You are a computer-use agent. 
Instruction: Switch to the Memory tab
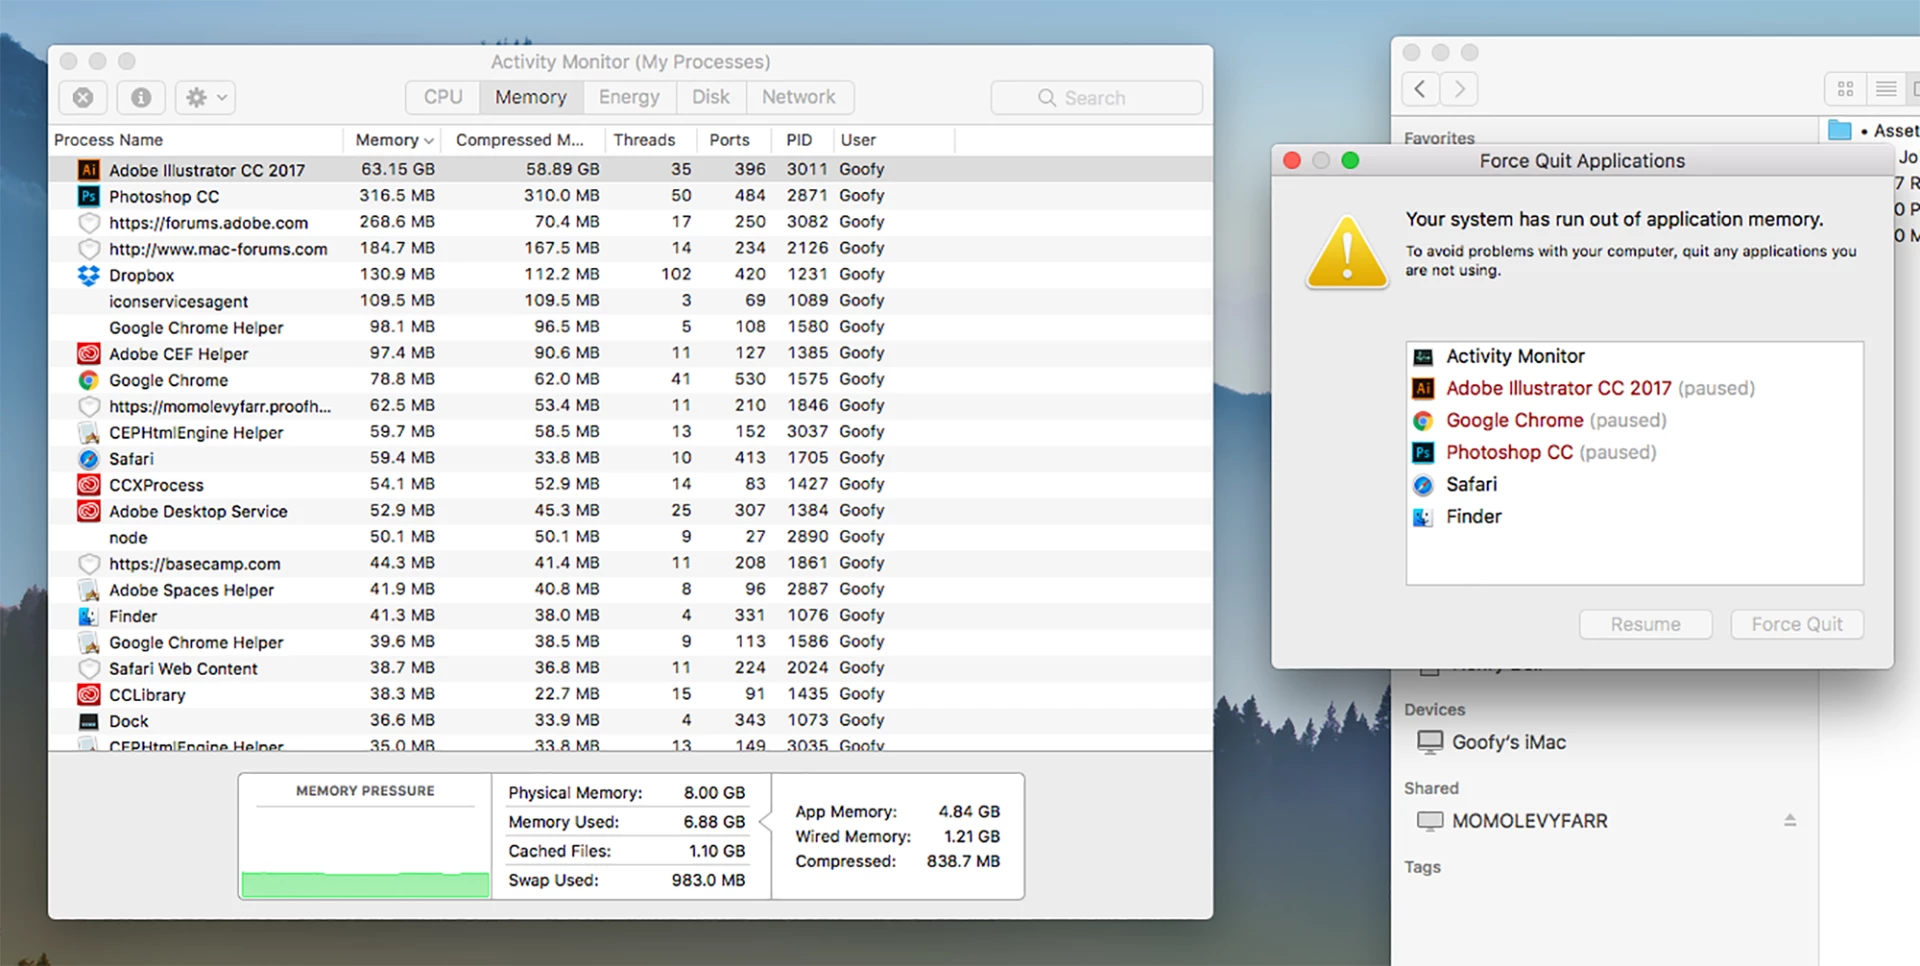point(530,97)
